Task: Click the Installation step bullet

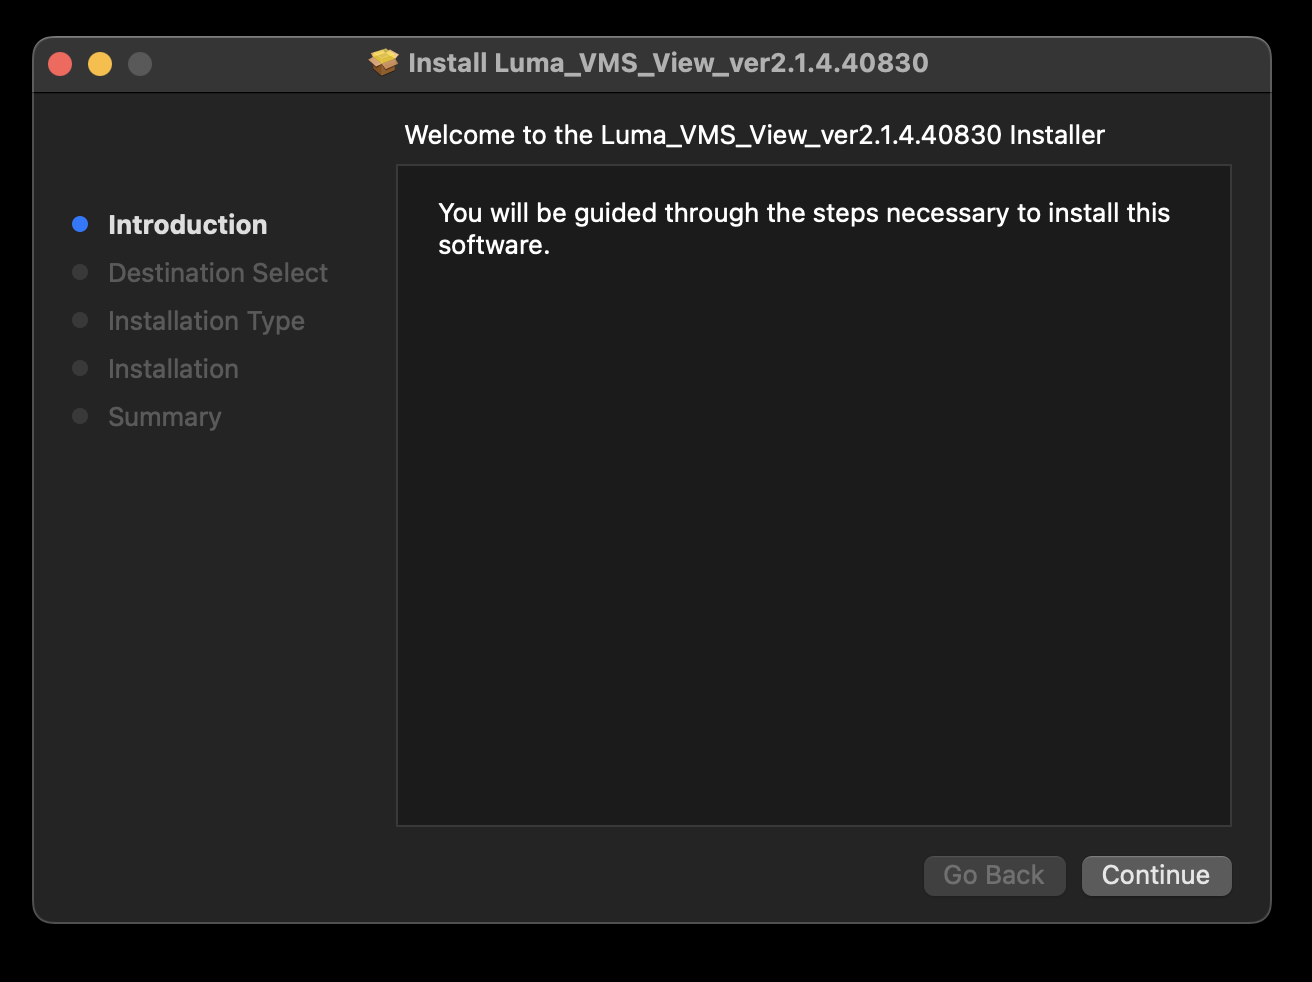Action: (80, 368)
